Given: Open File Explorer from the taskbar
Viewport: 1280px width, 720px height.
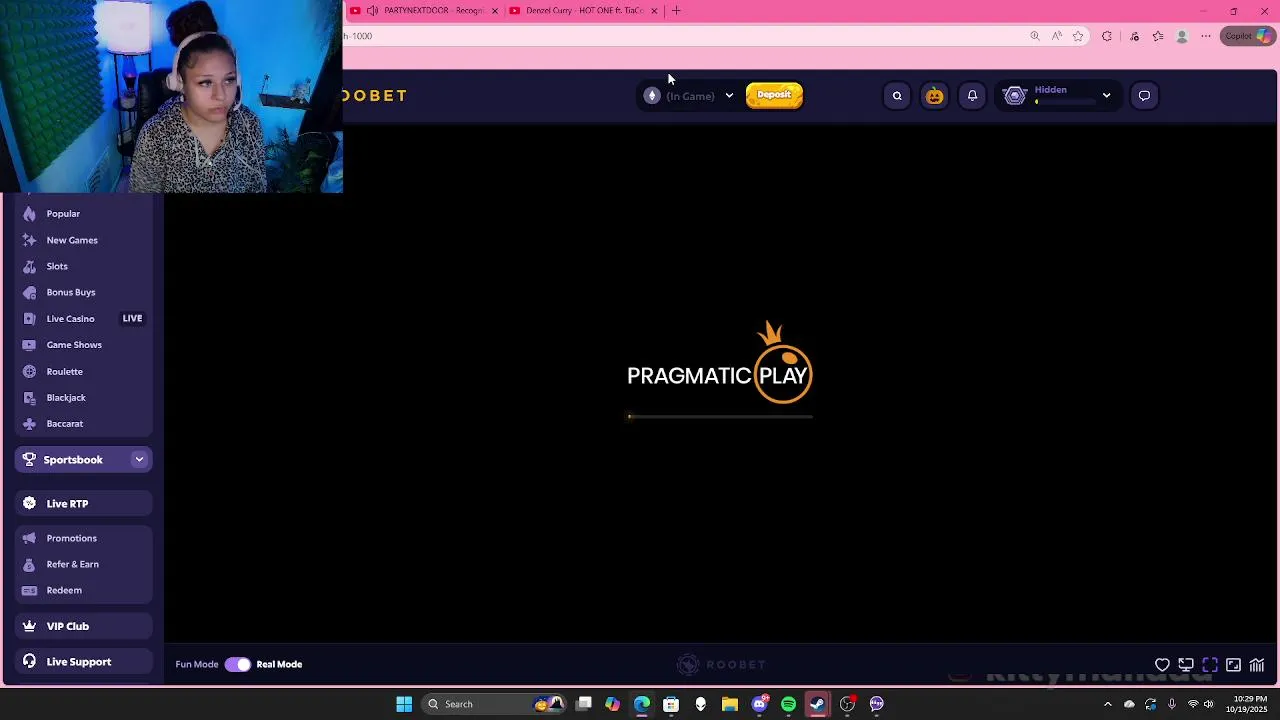Looking at the screenshot, I should [730, 704].
